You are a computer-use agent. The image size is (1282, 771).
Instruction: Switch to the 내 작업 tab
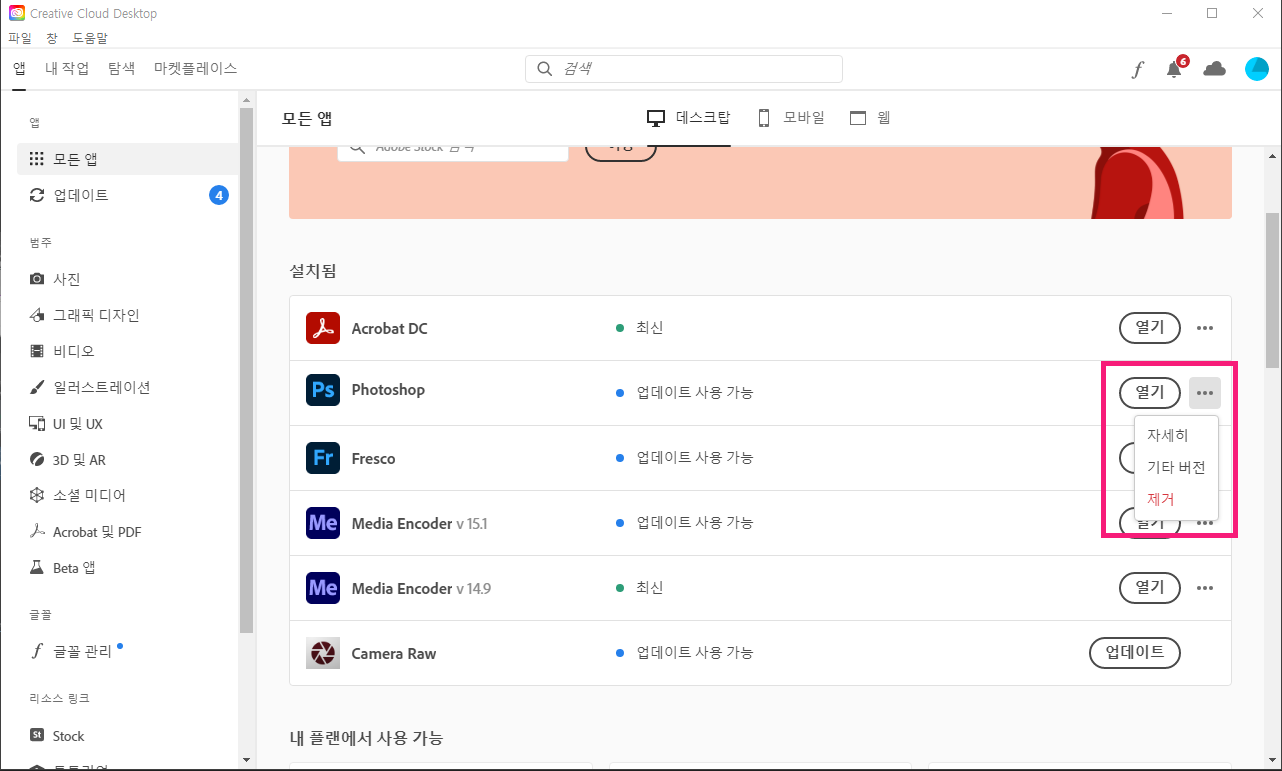[67, 69]
